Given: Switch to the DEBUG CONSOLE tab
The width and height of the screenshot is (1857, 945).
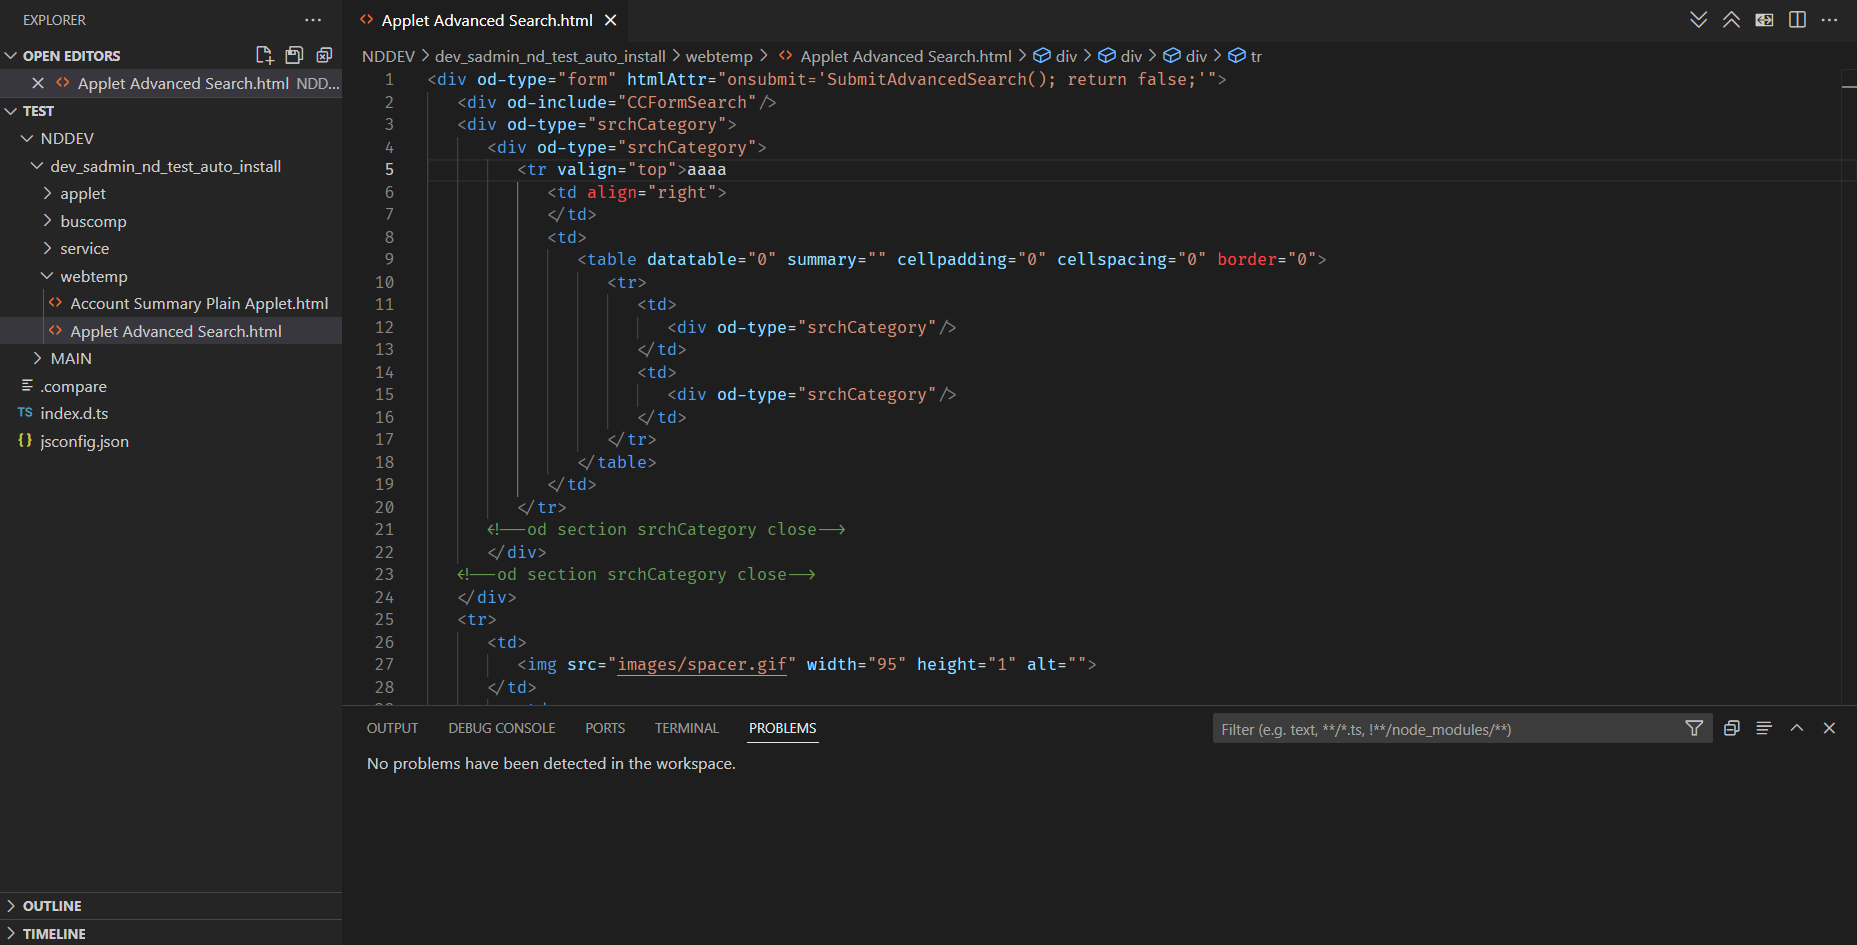Looking at the screenshot, I should tap(501, 728).
